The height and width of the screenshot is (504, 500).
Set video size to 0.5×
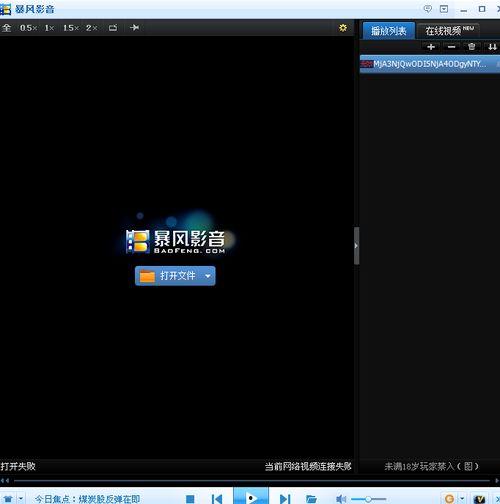tap(29, 28)
